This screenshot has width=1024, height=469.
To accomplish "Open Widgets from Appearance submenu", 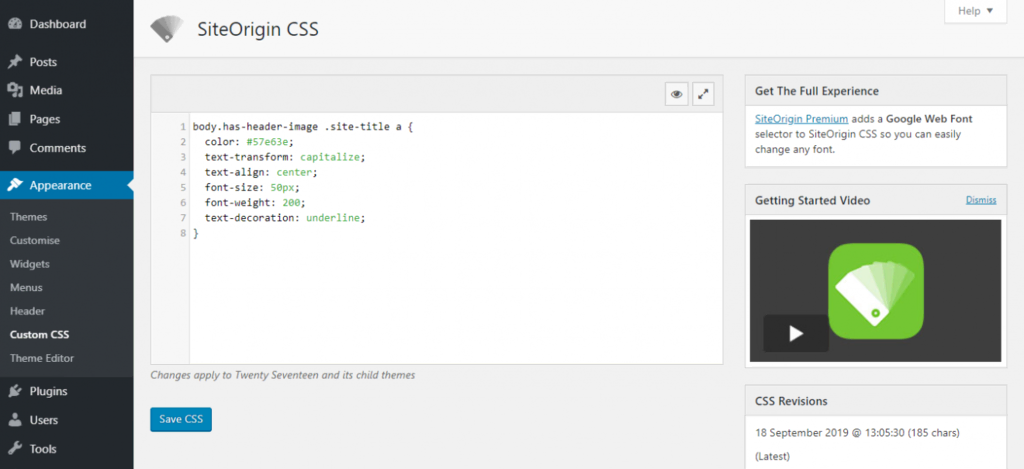I will pos(30,264).
